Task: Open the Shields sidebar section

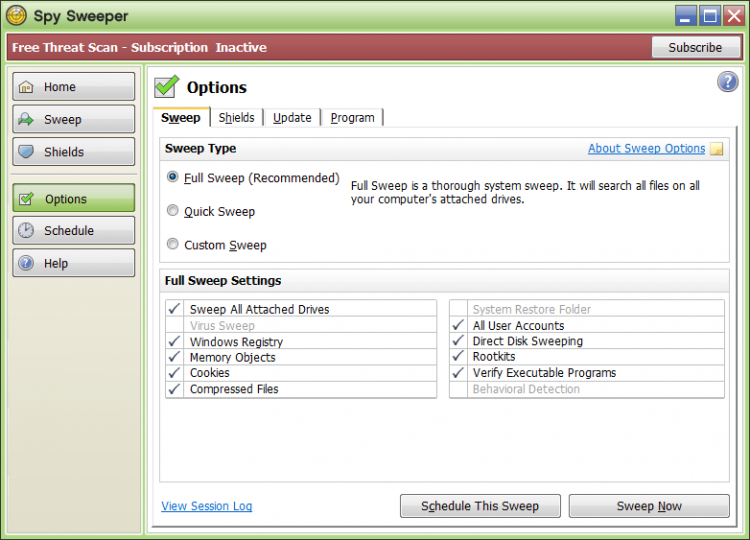Action: tap(74, 152)
